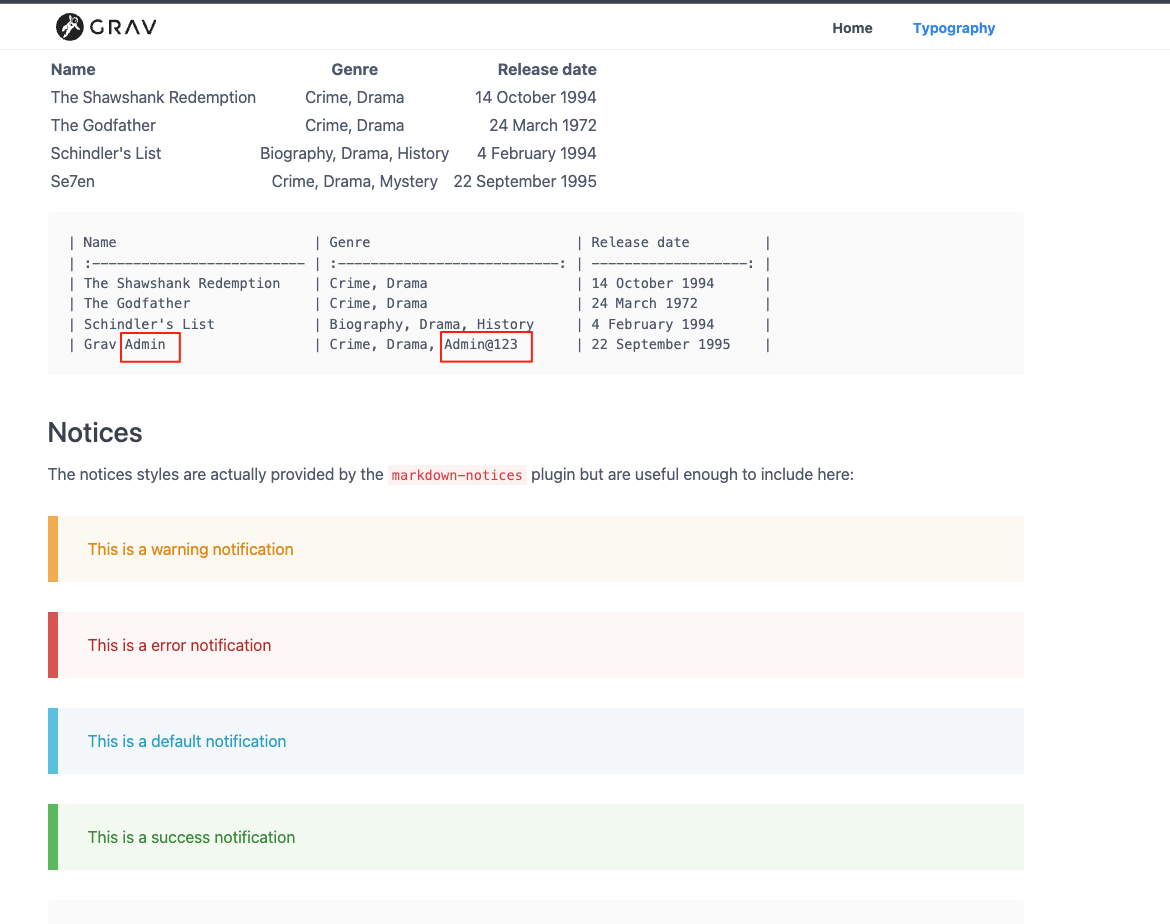Click the Grav astronaut logo icon

click(69, 27)
